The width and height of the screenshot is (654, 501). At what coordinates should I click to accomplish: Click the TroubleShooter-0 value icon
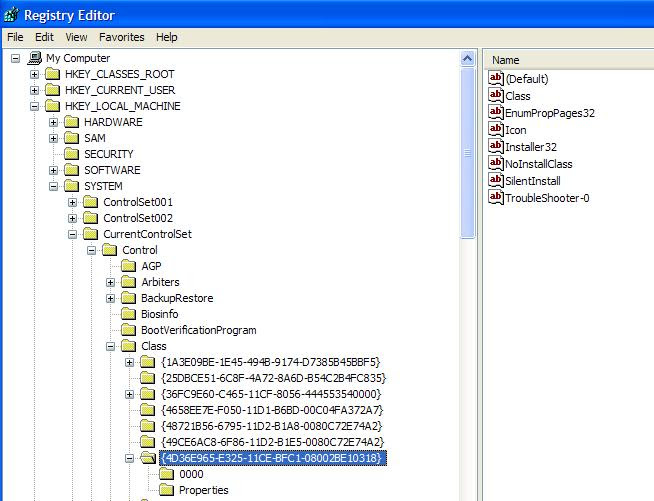[x=496, y=198]
